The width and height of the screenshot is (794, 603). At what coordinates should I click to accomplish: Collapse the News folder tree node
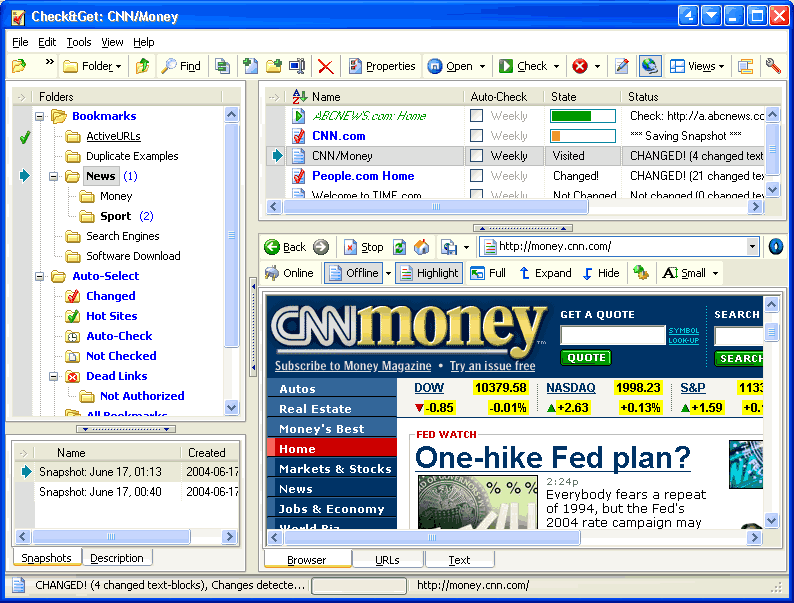[x=54, y=176]
